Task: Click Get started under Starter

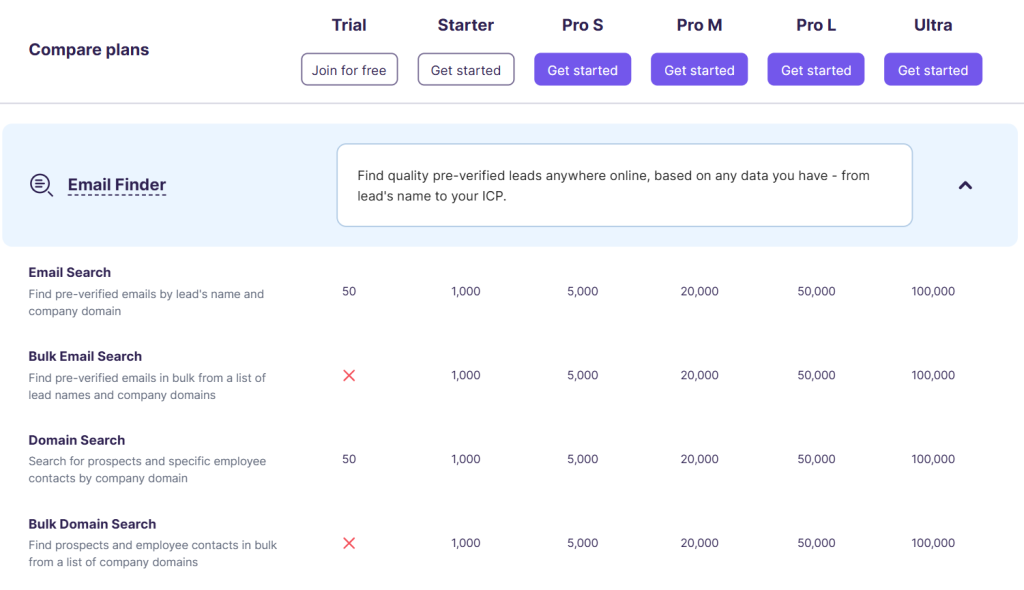Action: coord(465,69)
